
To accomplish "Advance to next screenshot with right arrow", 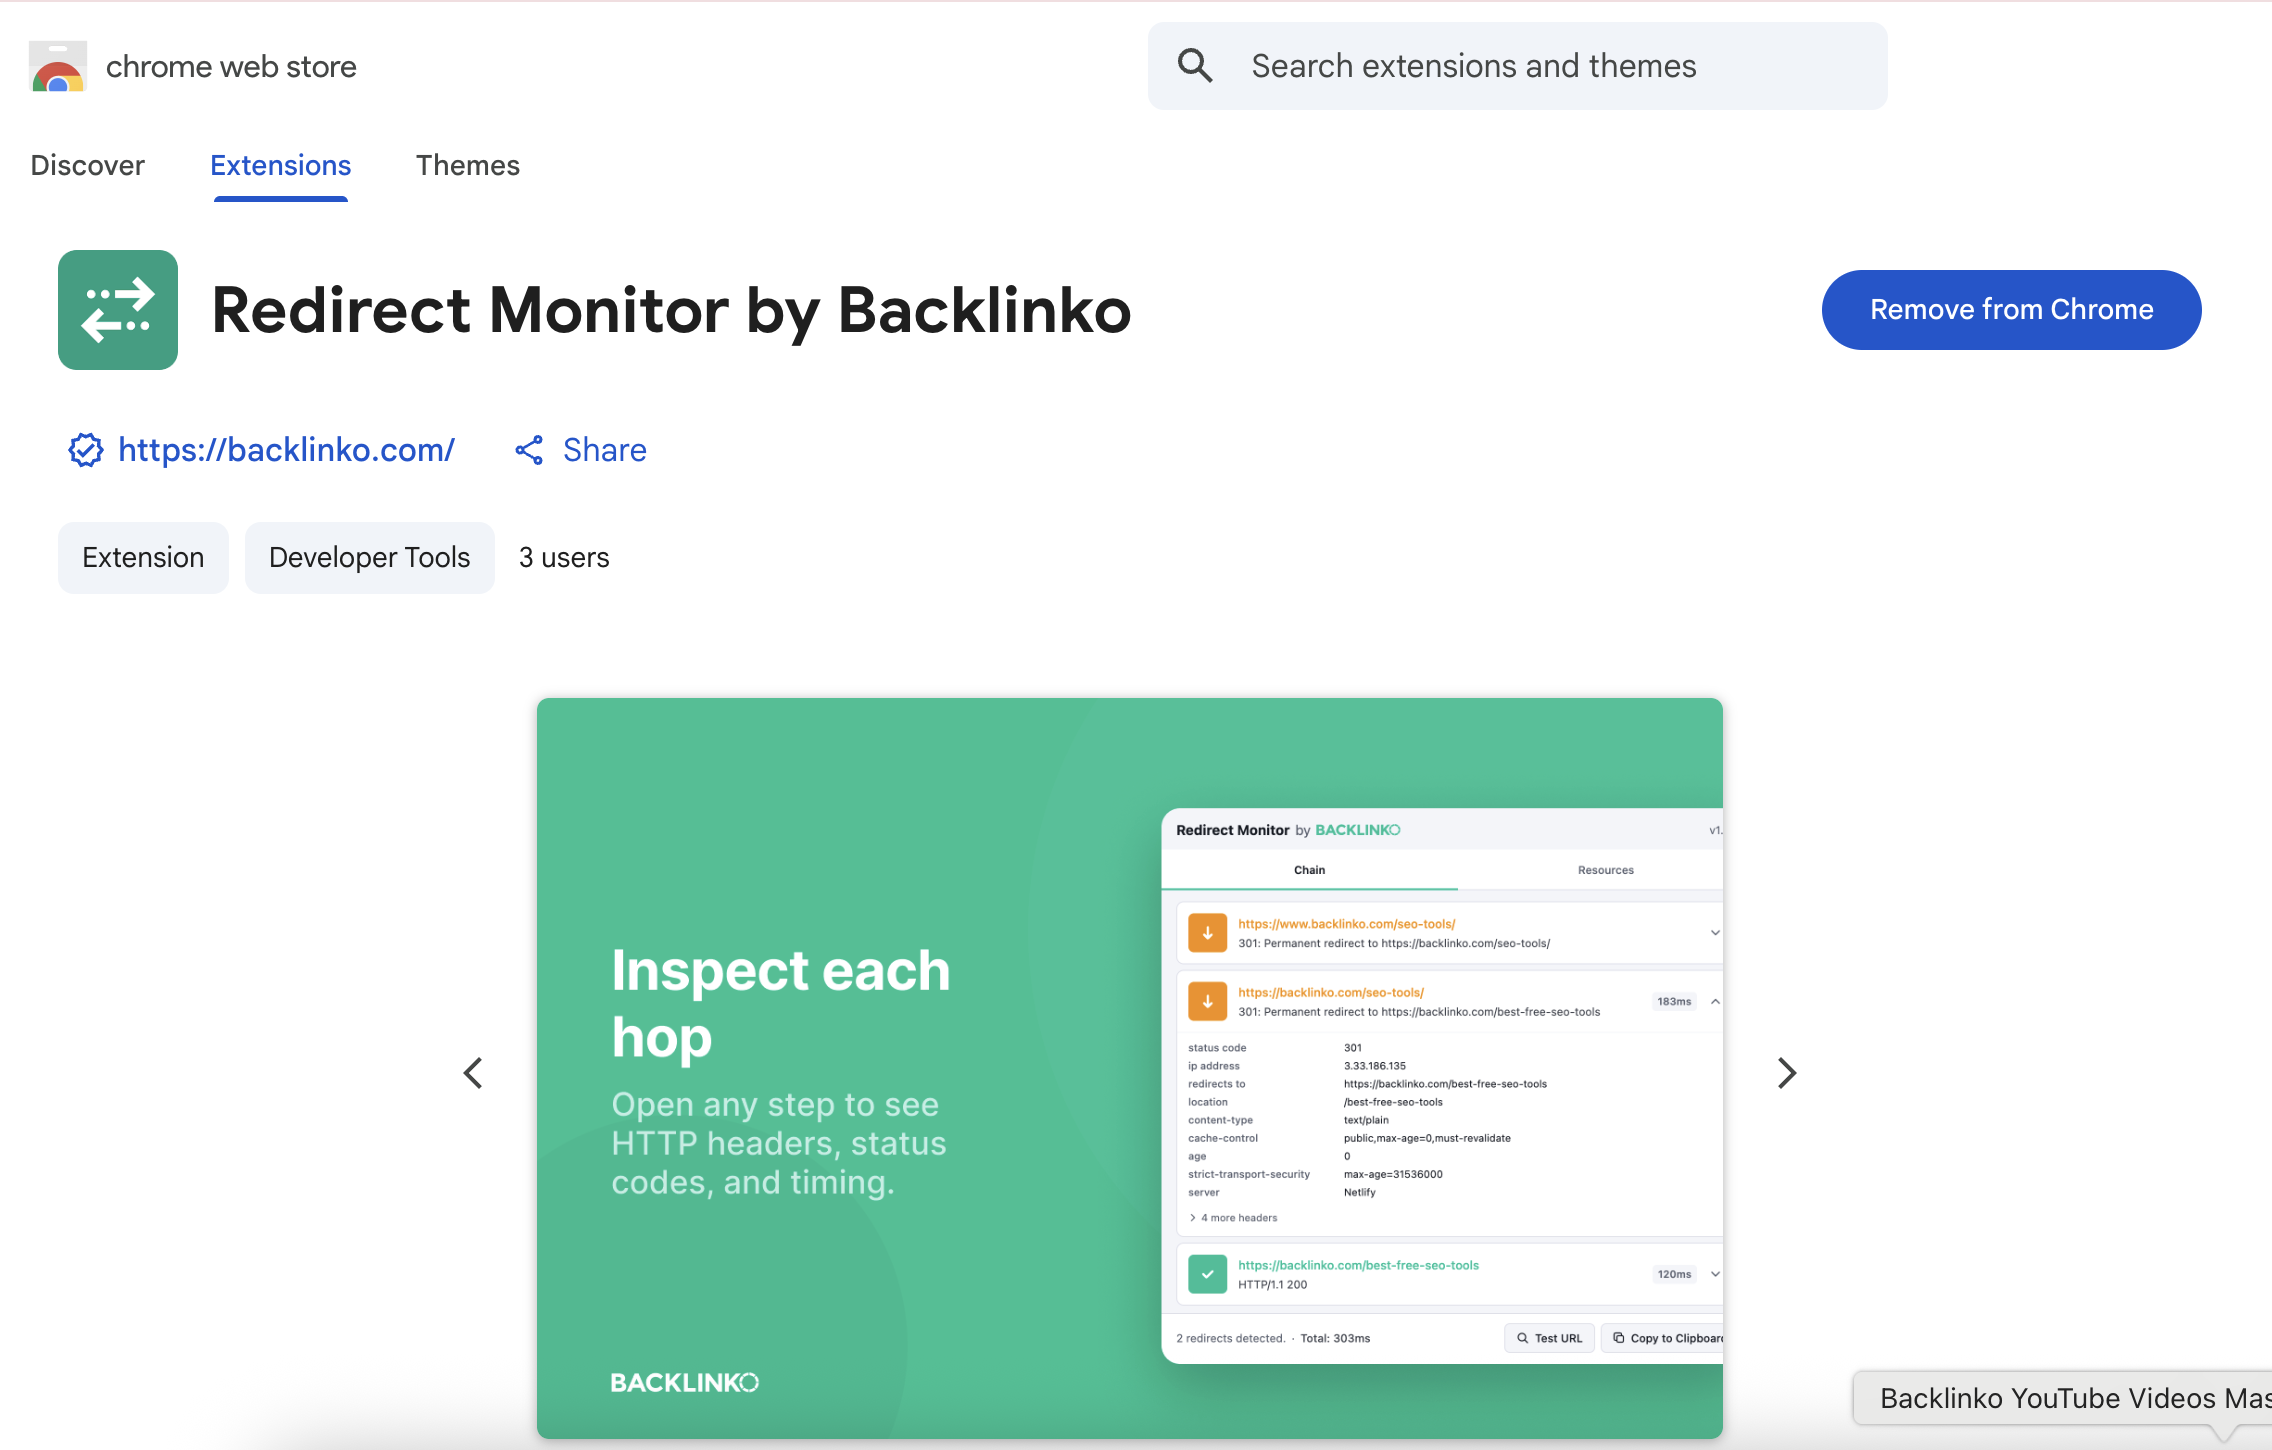I will (x=1787, y=1073).
